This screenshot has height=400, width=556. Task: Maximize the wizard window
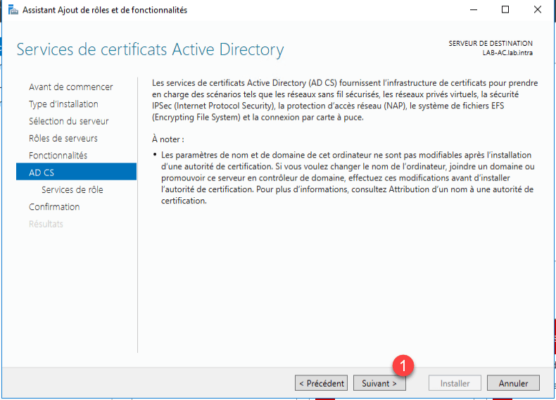tap(505, 10)
